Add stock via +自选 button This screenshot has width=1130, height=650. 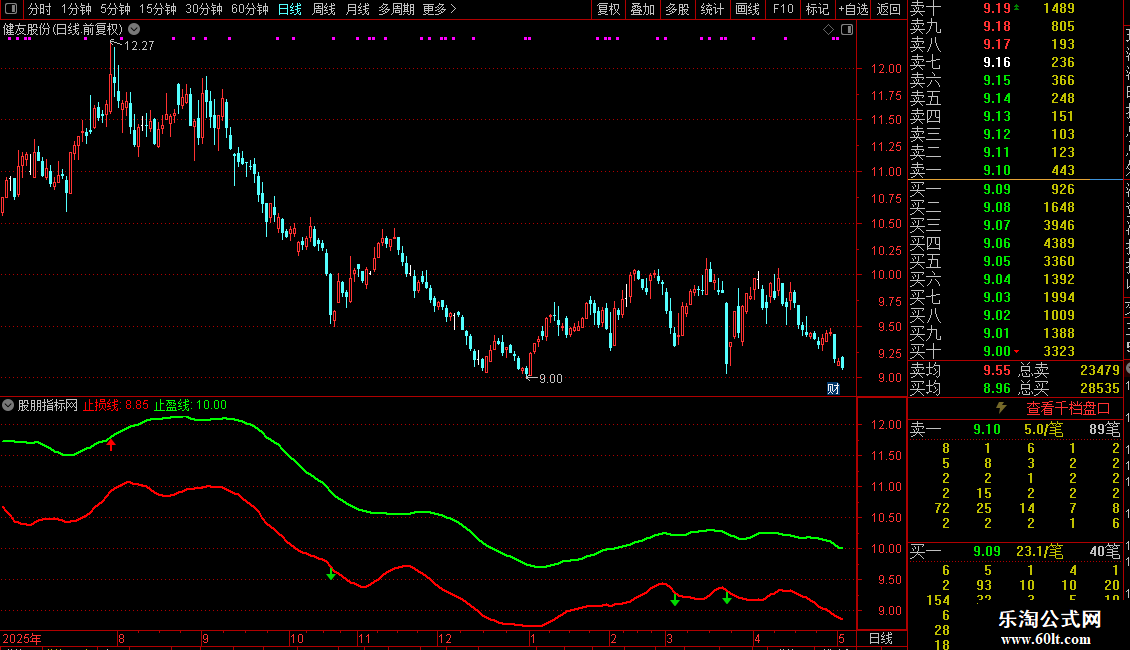(853, 9)
